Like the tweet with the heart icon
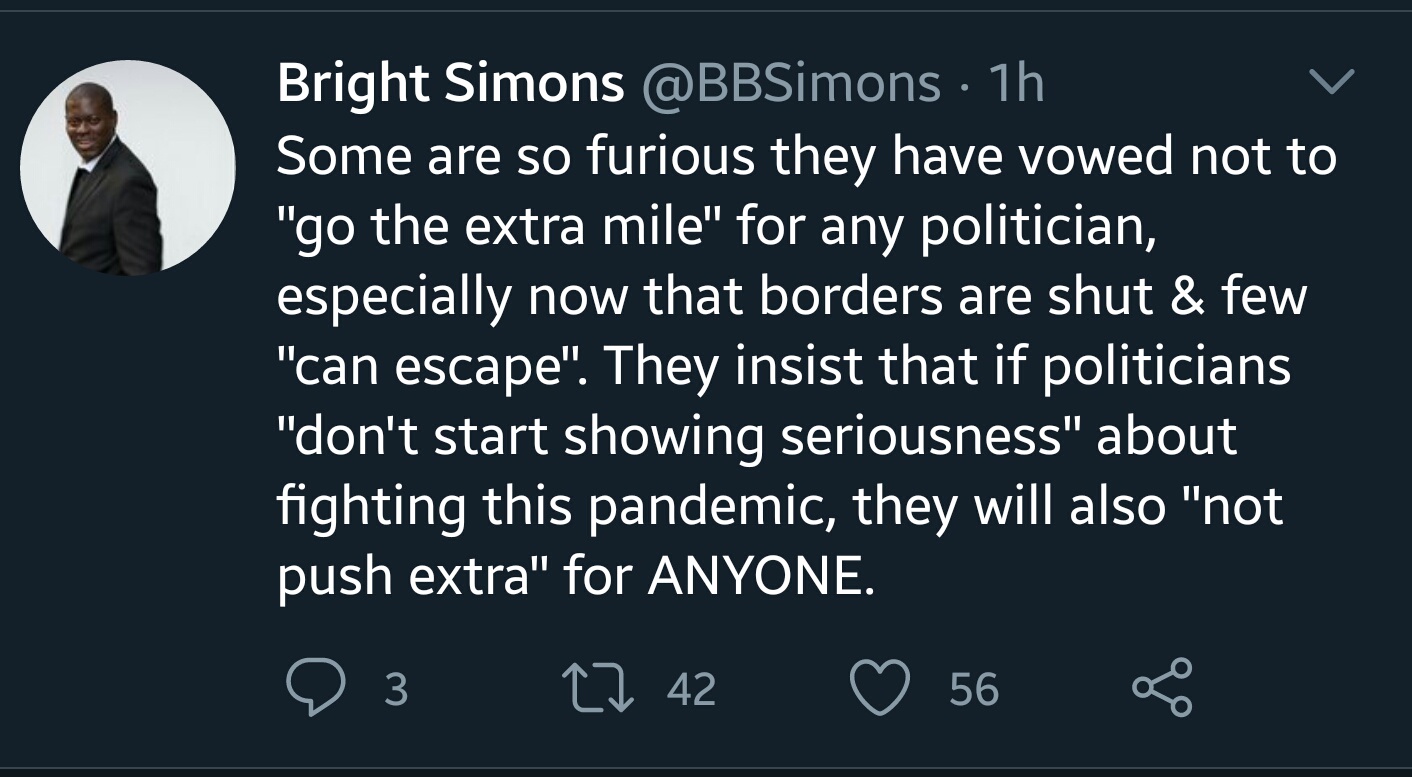 point(879,688)
